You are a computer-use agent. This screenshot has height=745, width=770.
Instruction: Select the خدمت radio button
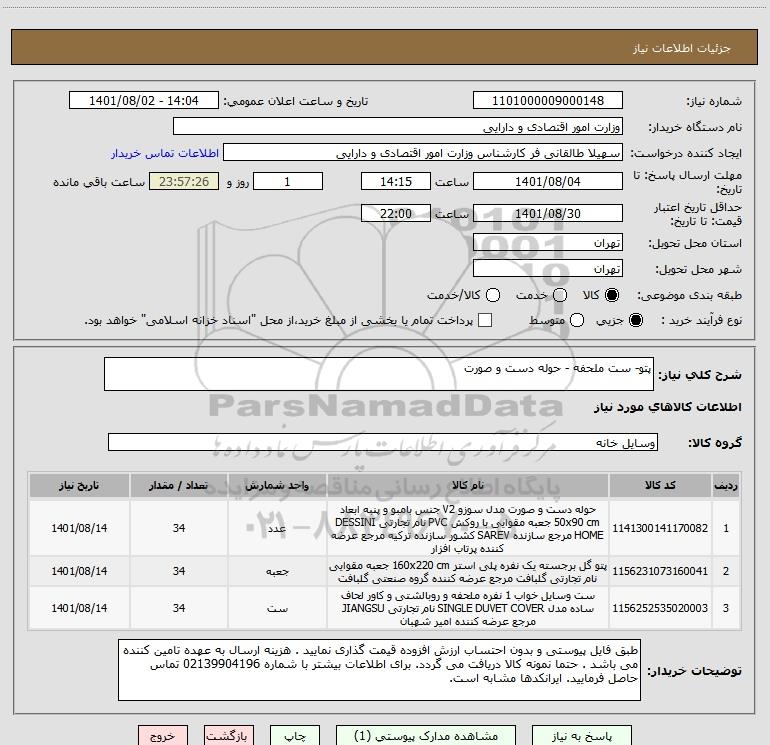pyautogui.click(x=560, y=295)
